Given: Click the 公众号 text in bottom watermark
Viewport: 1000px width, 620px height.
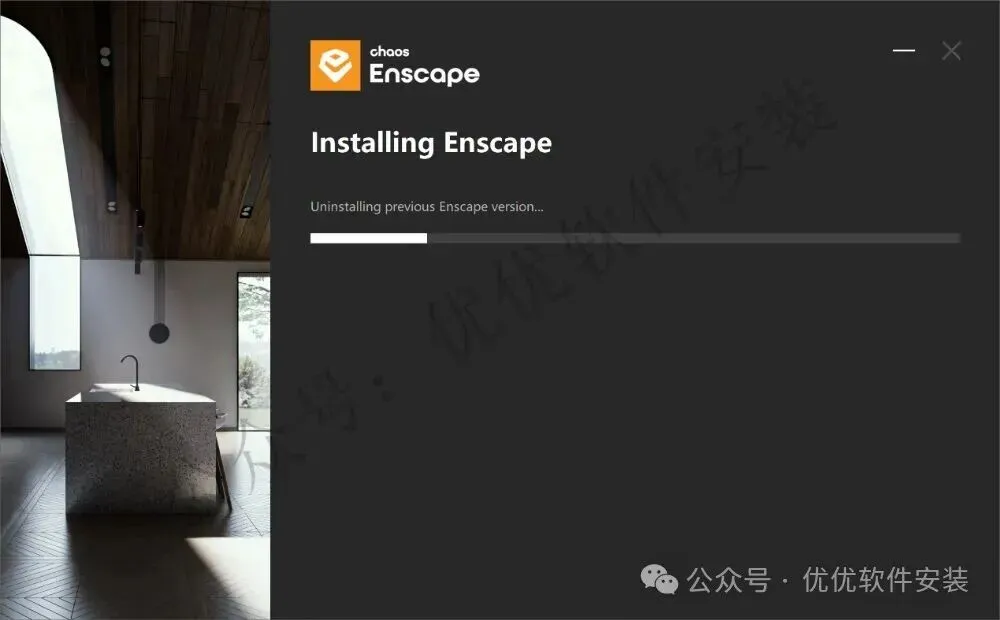Looking at the screenshot, I should click(729, 580).
